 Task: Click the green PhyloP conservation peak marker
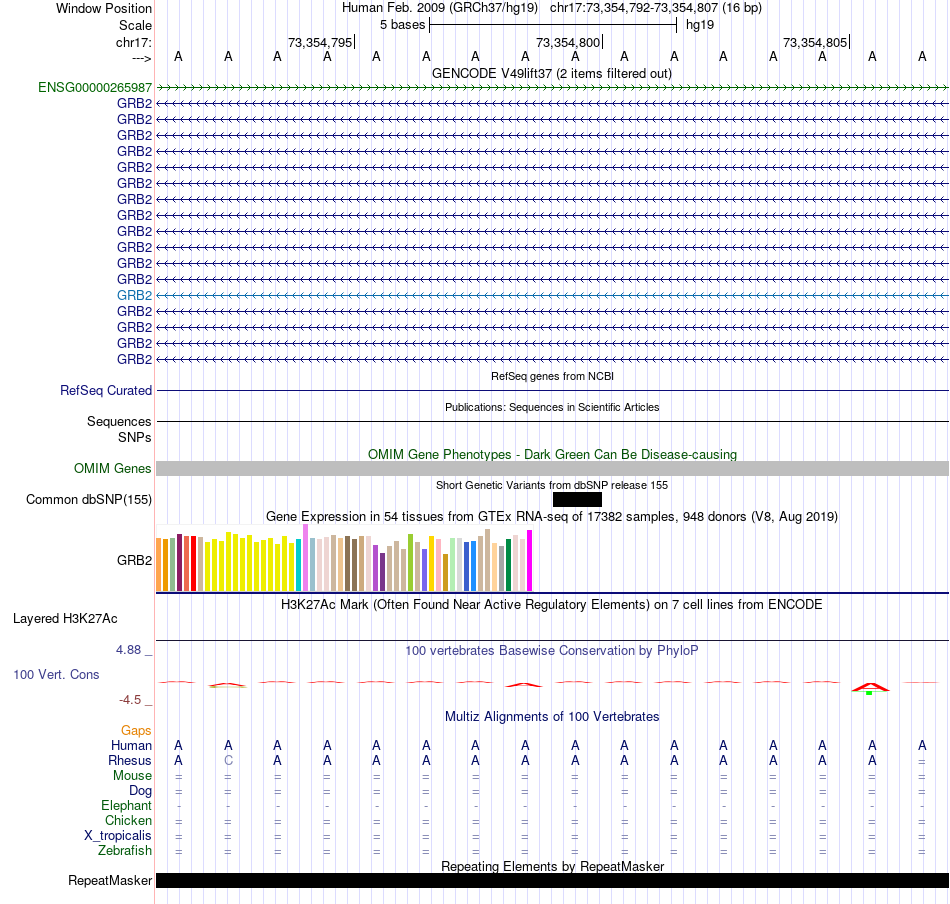click(x=869, y=693)
